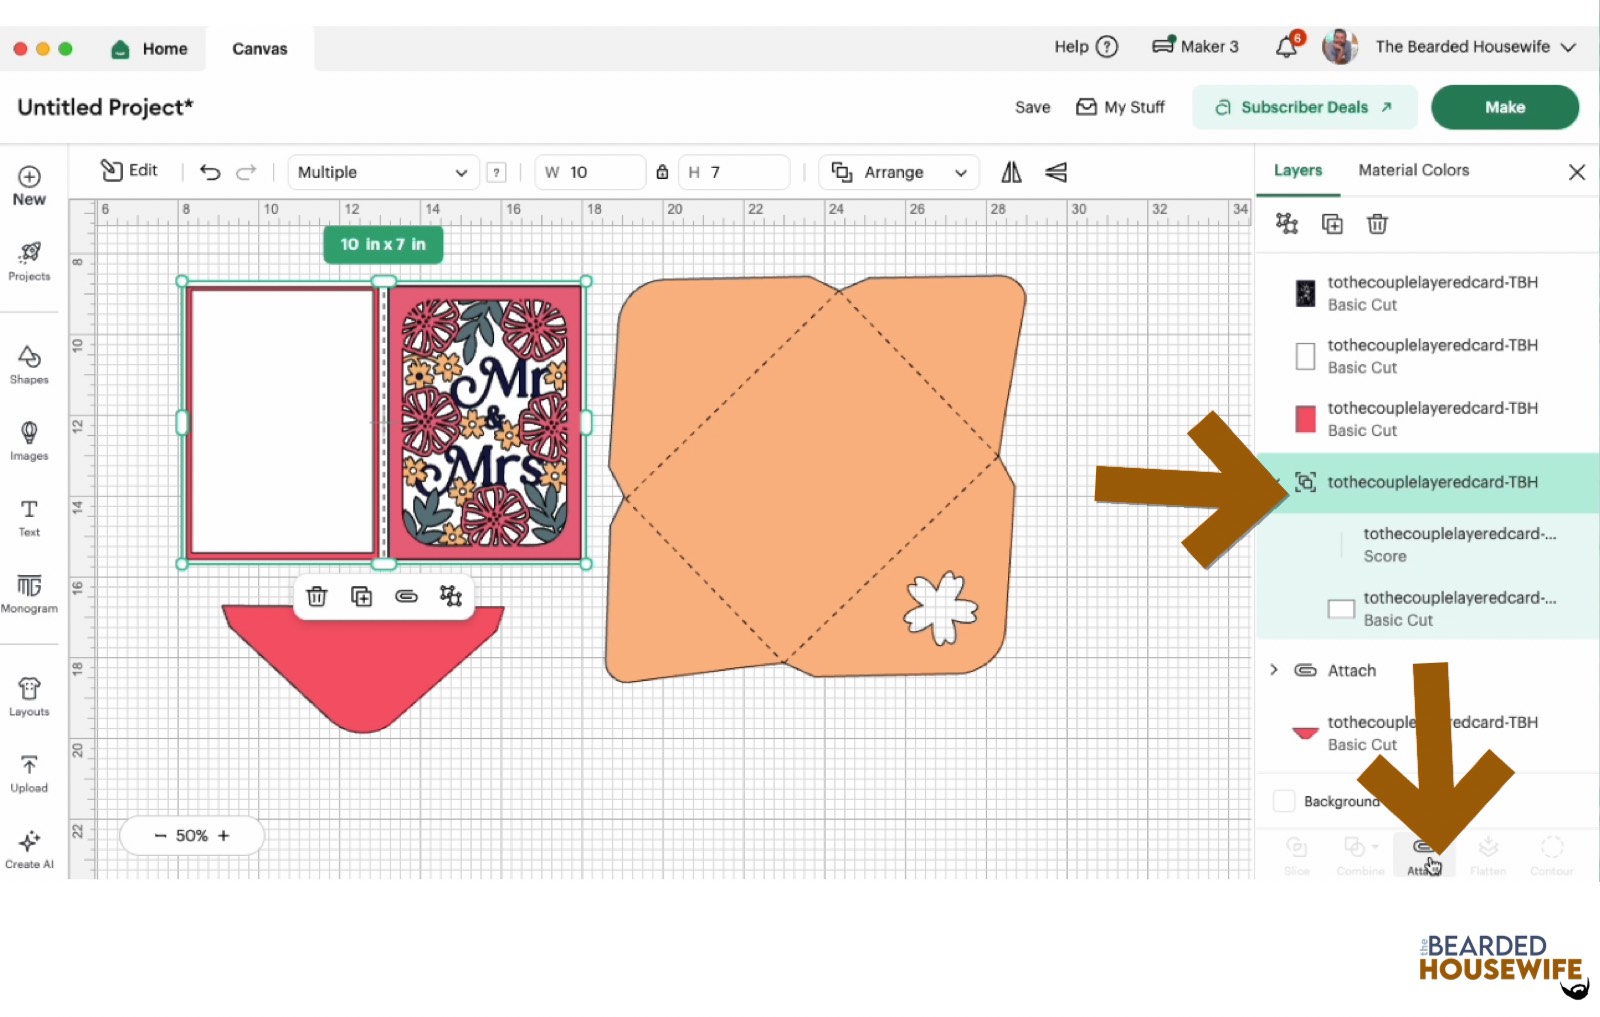Select the Text tool
Viewport: 1600px width, 1017px height.
click(x=29, y=517)
